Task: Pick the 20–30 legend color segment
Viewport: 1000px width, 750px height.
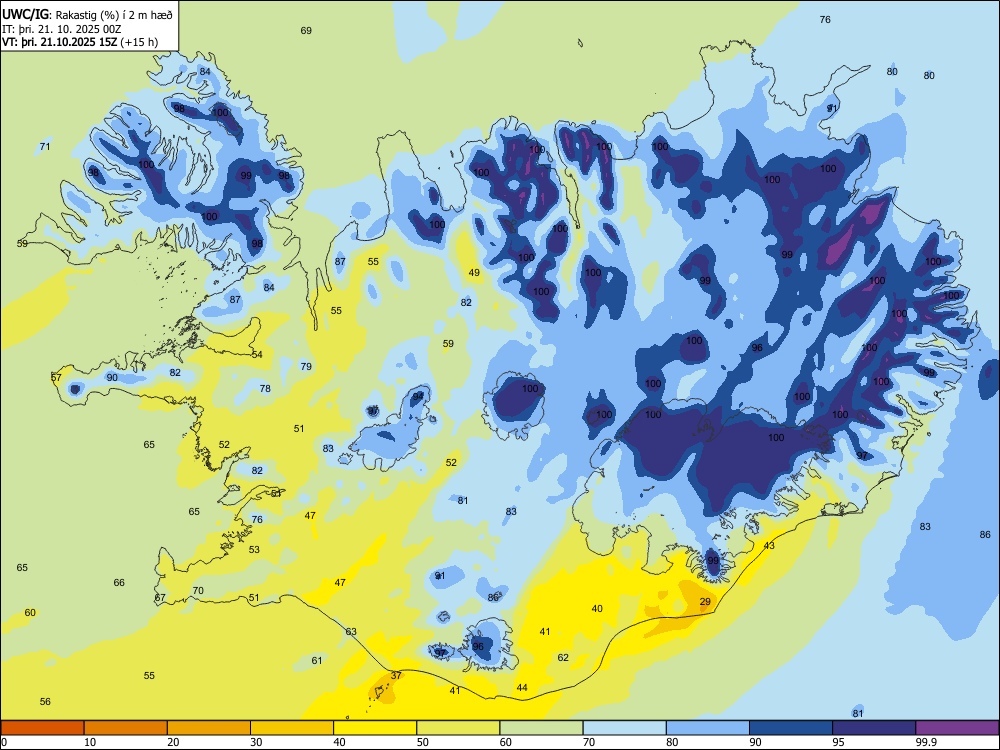Action: tap(209, 728)
